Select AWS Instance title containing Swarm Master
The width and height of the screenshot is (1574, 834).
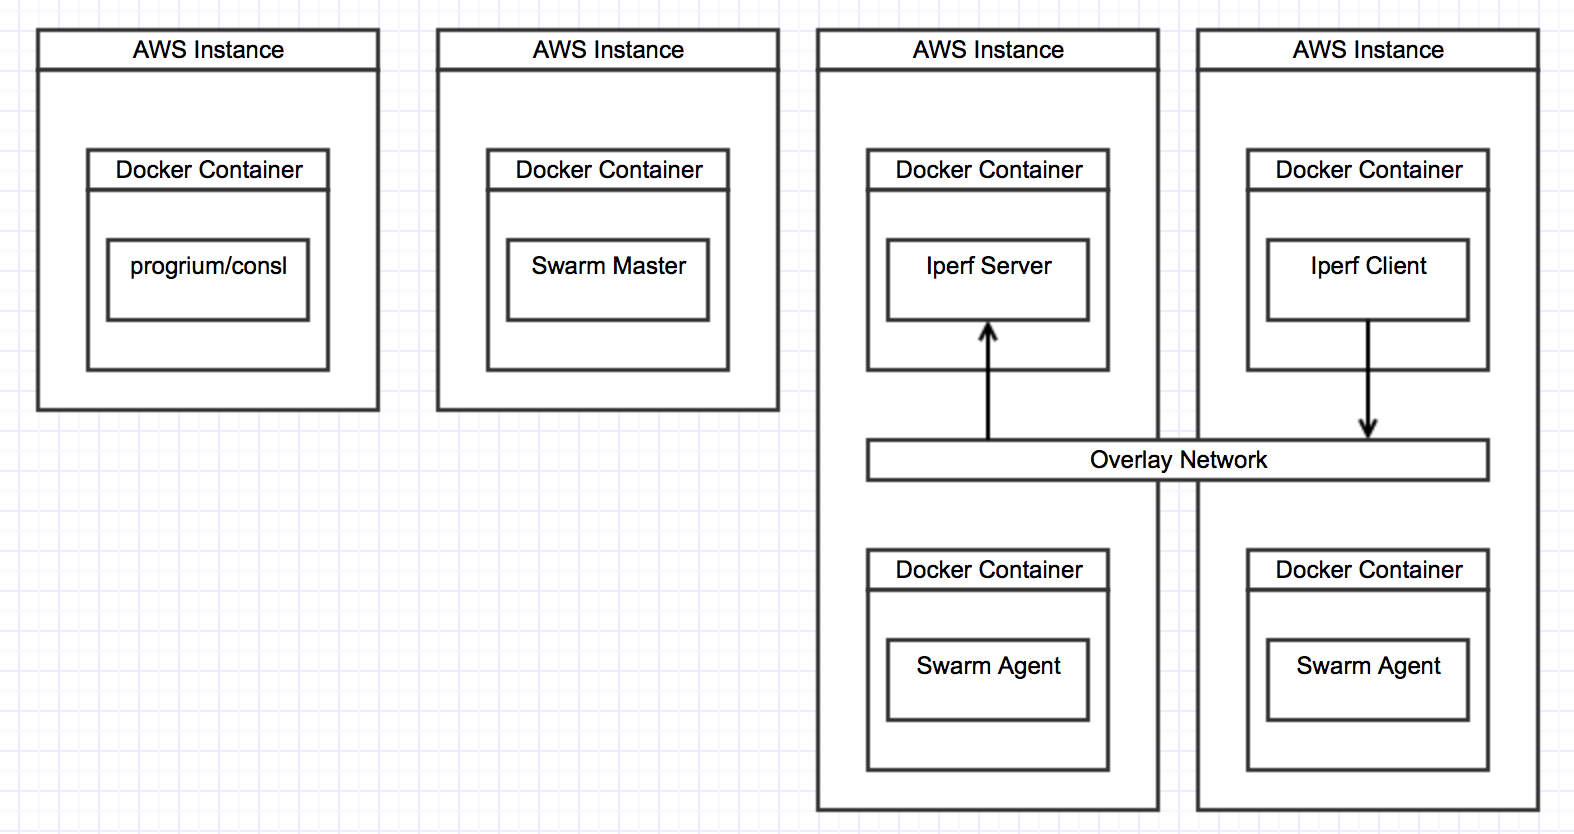[608, 50]
